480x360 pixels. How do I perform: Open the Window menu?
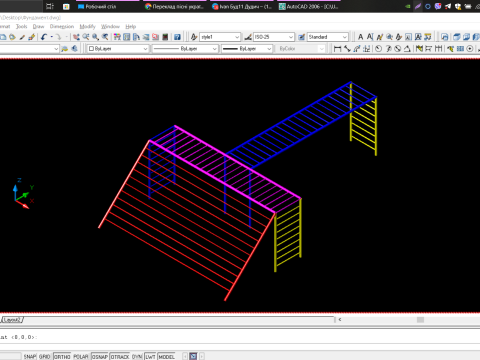(110, 26)
